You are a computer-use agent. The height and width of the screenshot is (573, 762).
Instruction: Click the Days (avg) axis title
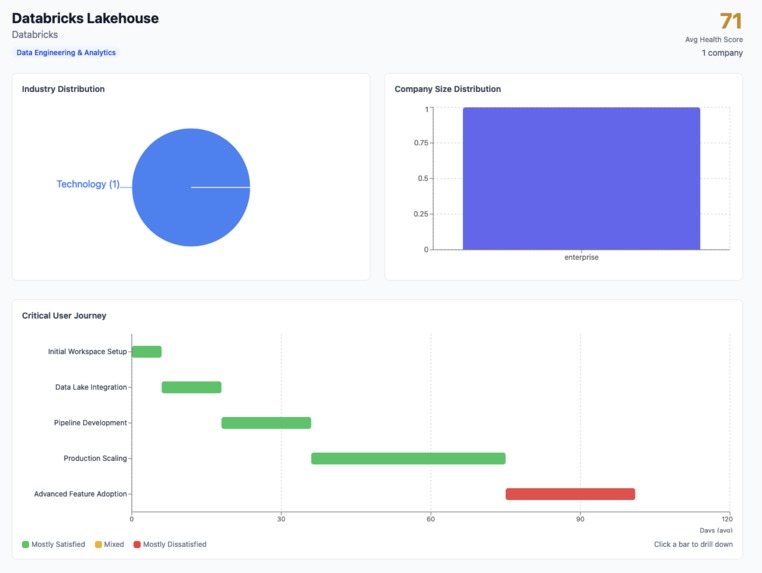click(716, 530)
